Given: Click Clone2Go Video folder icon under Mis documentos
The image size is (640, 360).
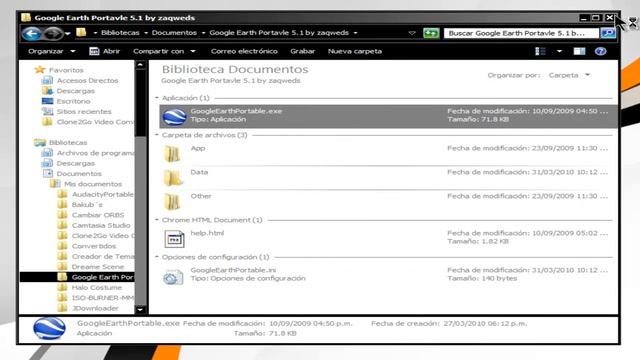Looking at the screenshot, I should (62, 236).
